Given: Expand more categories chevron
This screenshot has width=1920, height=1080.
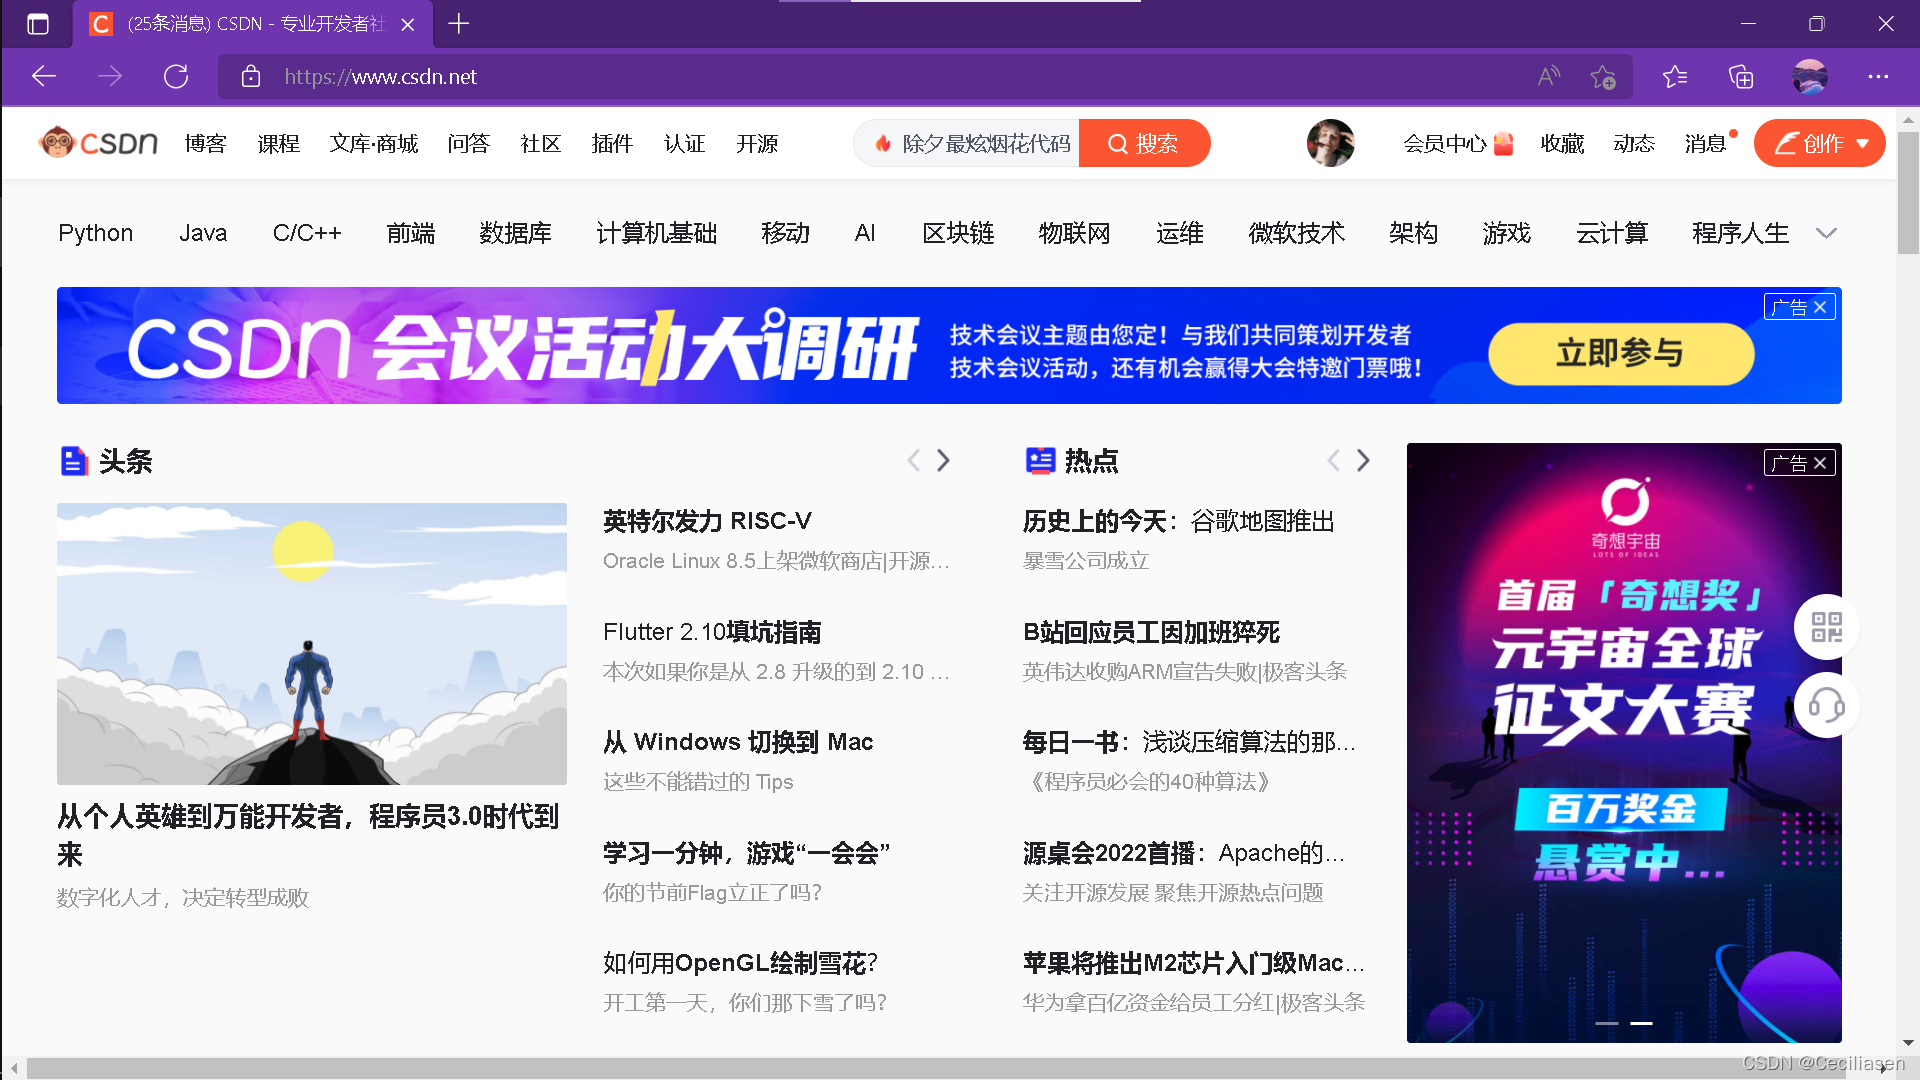Looking at the screenshot, I should pos(1826,233).
